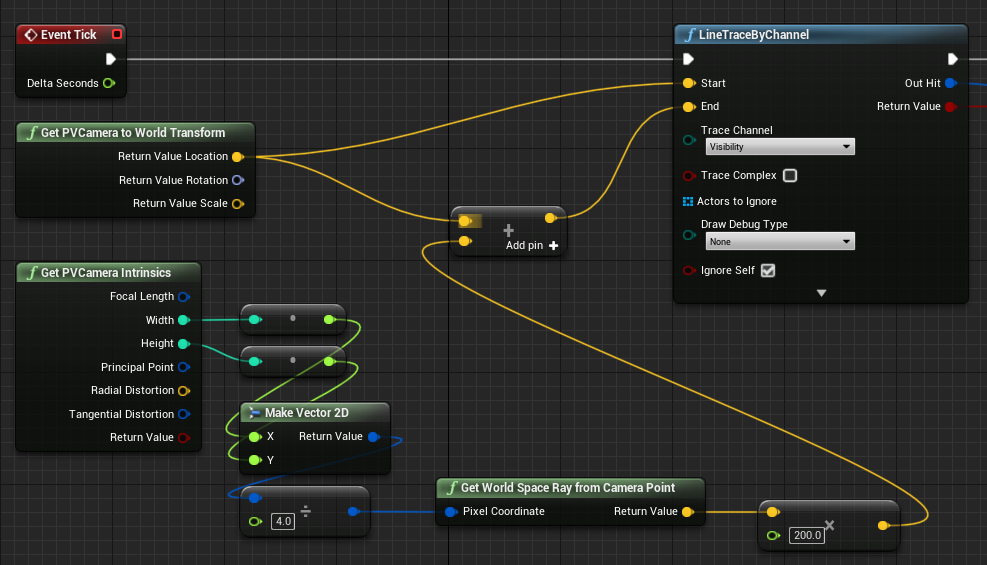Click Height conversion node output pin
The width and height of the screenshot is (987, 565).
pos(329,361)
